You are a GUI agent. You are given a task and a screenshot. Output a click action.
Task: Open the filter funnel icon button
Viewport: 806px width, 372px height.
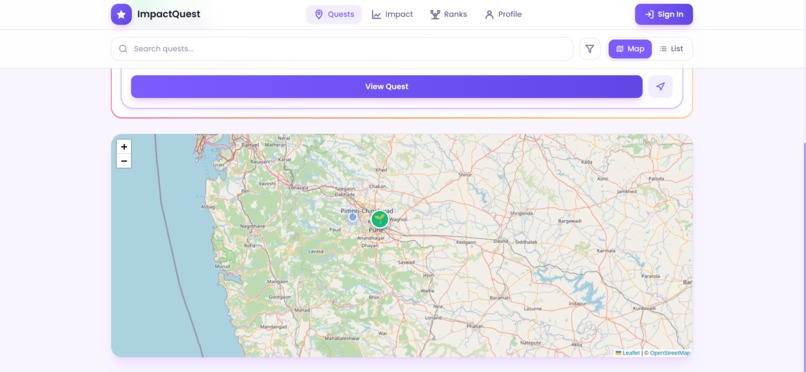(590, 49)
